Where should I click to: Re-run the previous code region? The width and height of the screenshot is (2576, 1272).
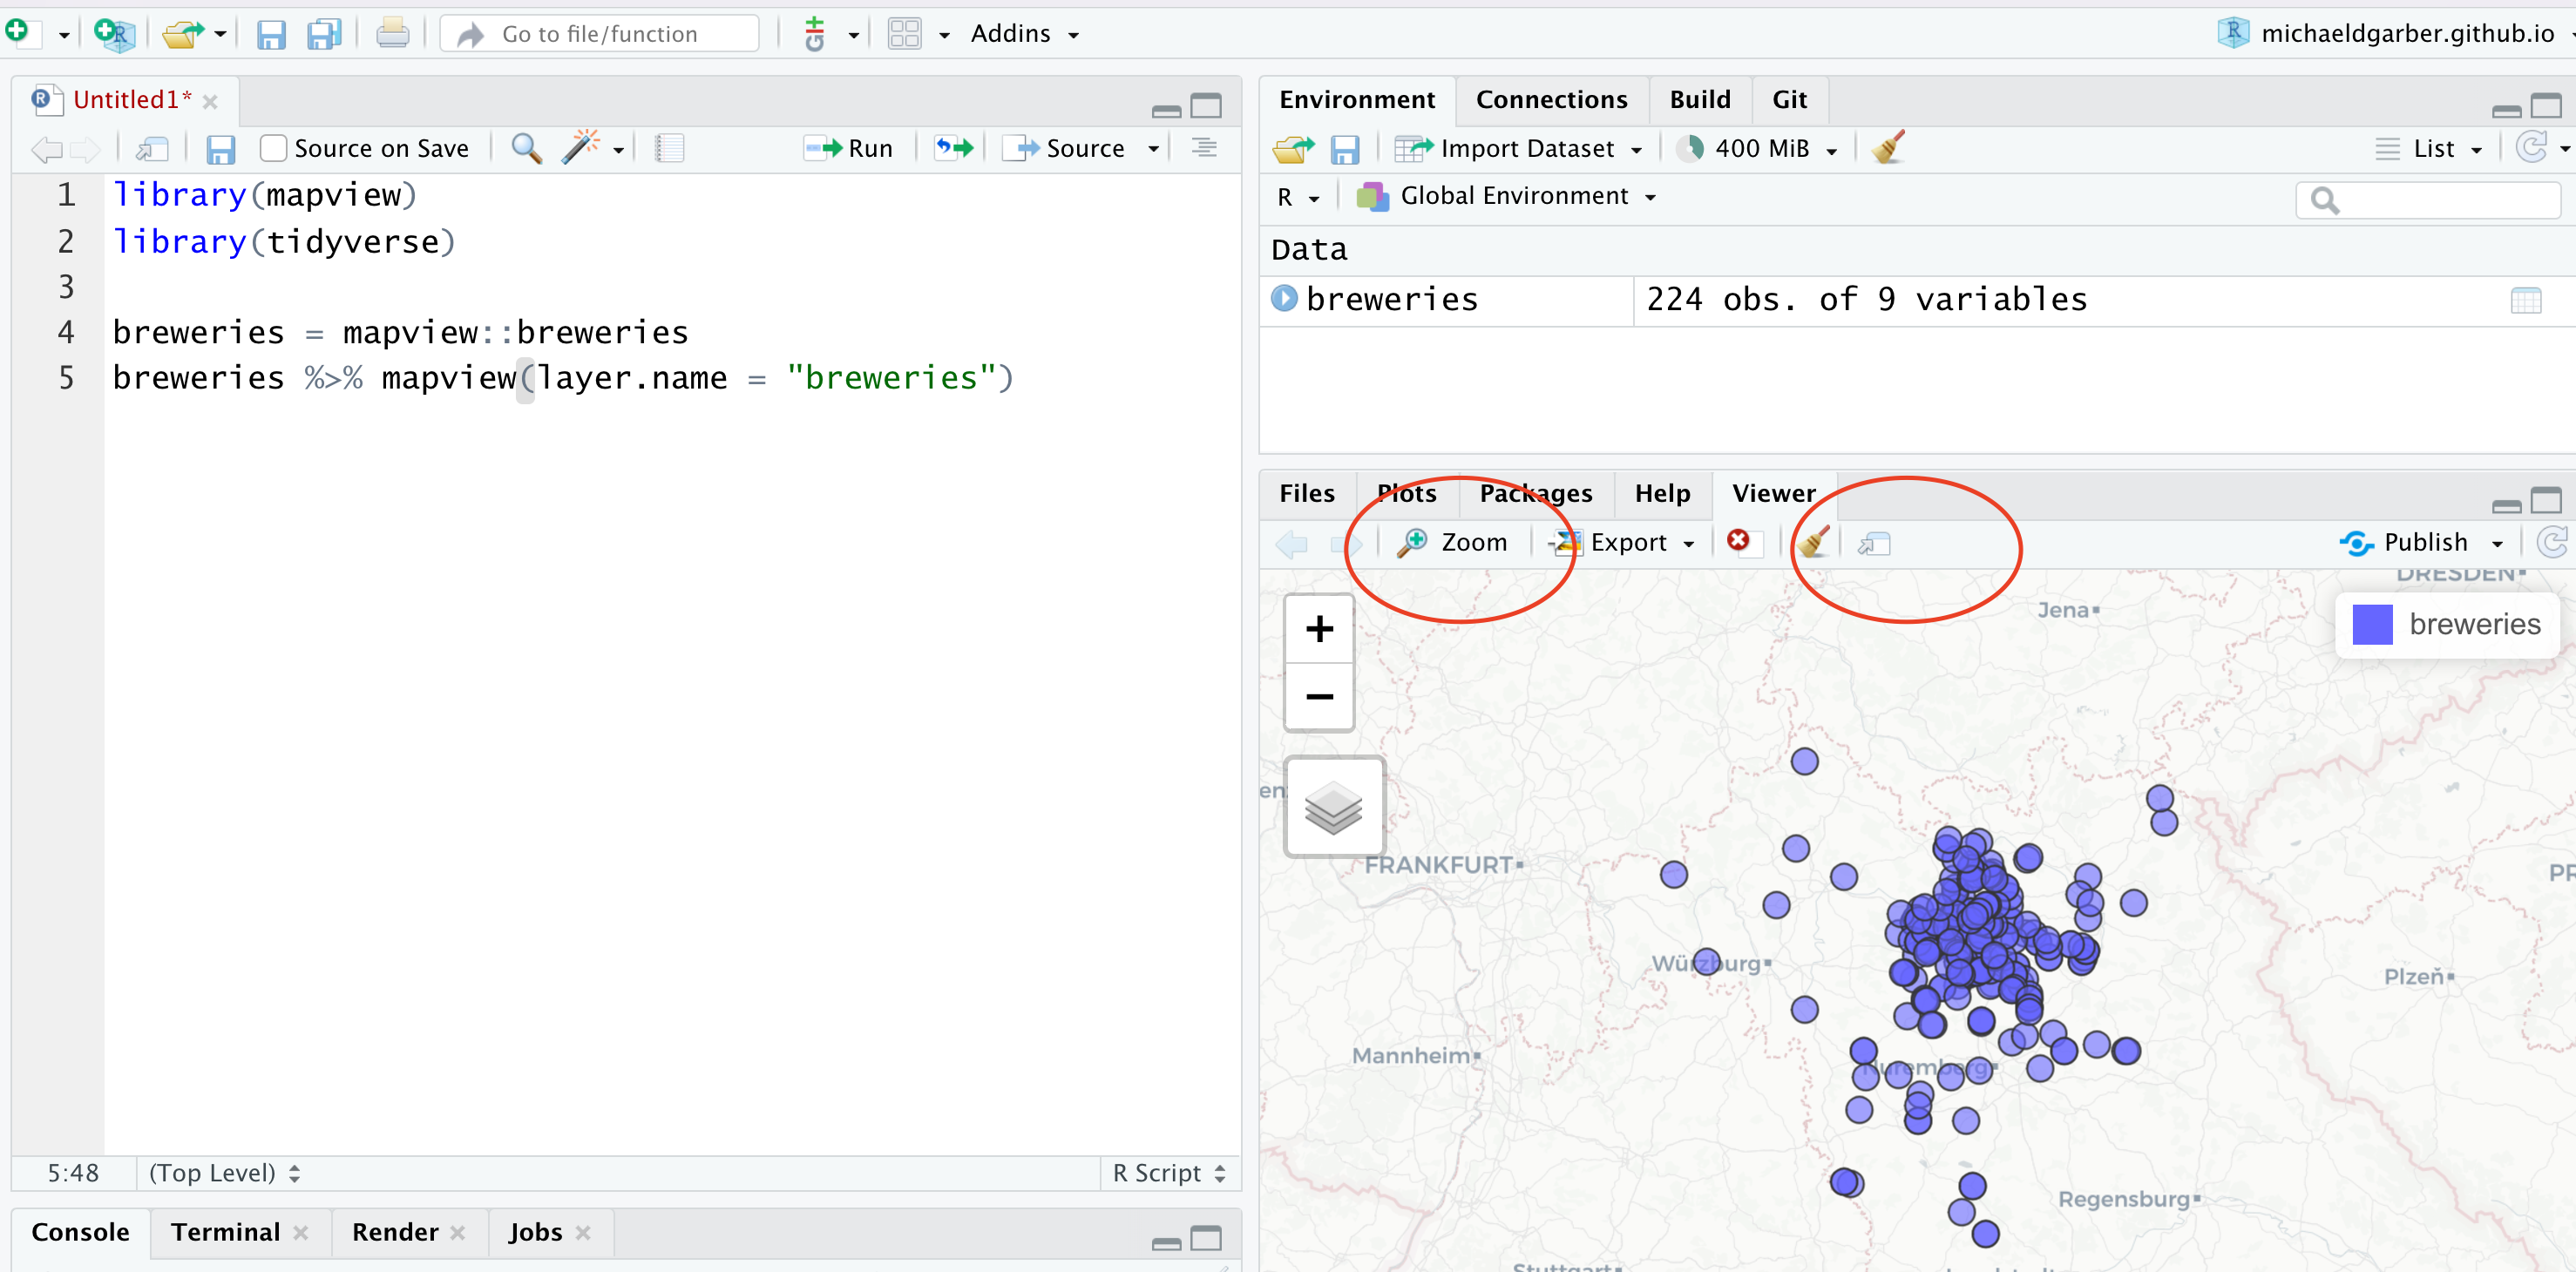[x=951, y=148]
